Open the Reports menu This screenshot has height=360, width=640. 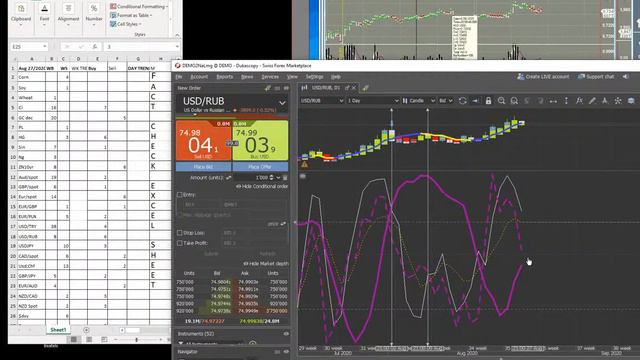(224, 77)
